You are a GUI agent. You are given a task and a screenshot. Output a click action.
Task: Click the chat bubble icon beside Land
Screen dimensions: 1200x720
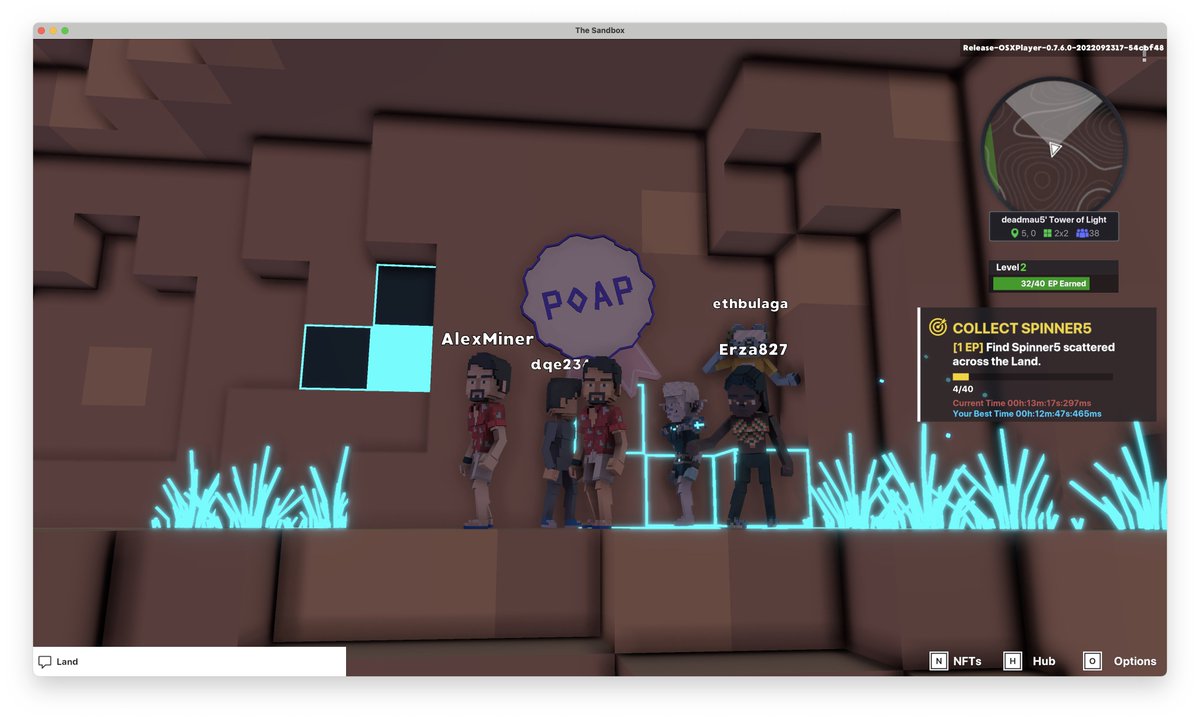point(44,662)
